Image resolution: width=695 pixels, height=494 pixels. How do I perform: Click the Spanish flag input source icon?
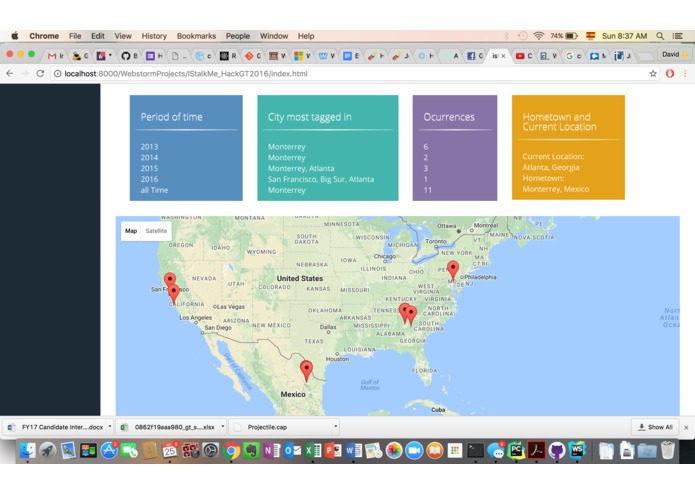click(590, 36)
